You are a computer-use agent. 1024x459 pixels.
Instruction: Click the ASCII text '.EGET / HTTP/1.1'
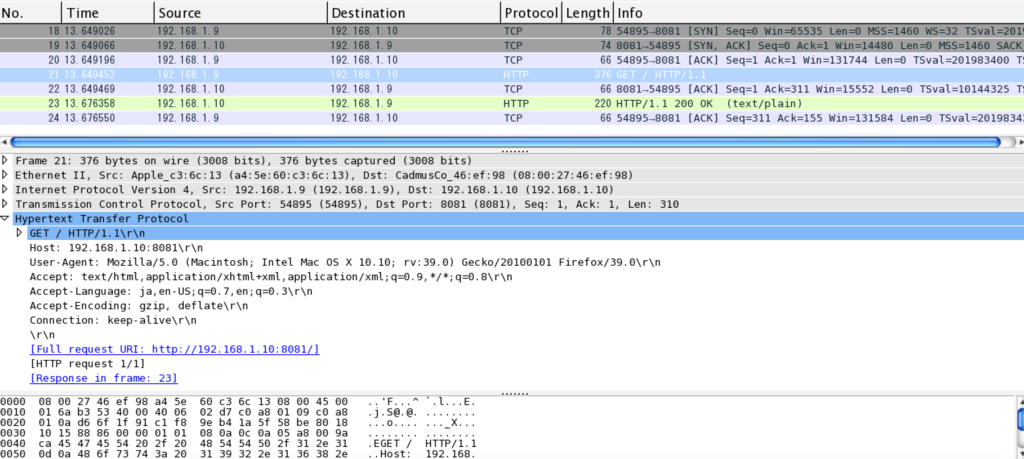(x=422, y=443)
